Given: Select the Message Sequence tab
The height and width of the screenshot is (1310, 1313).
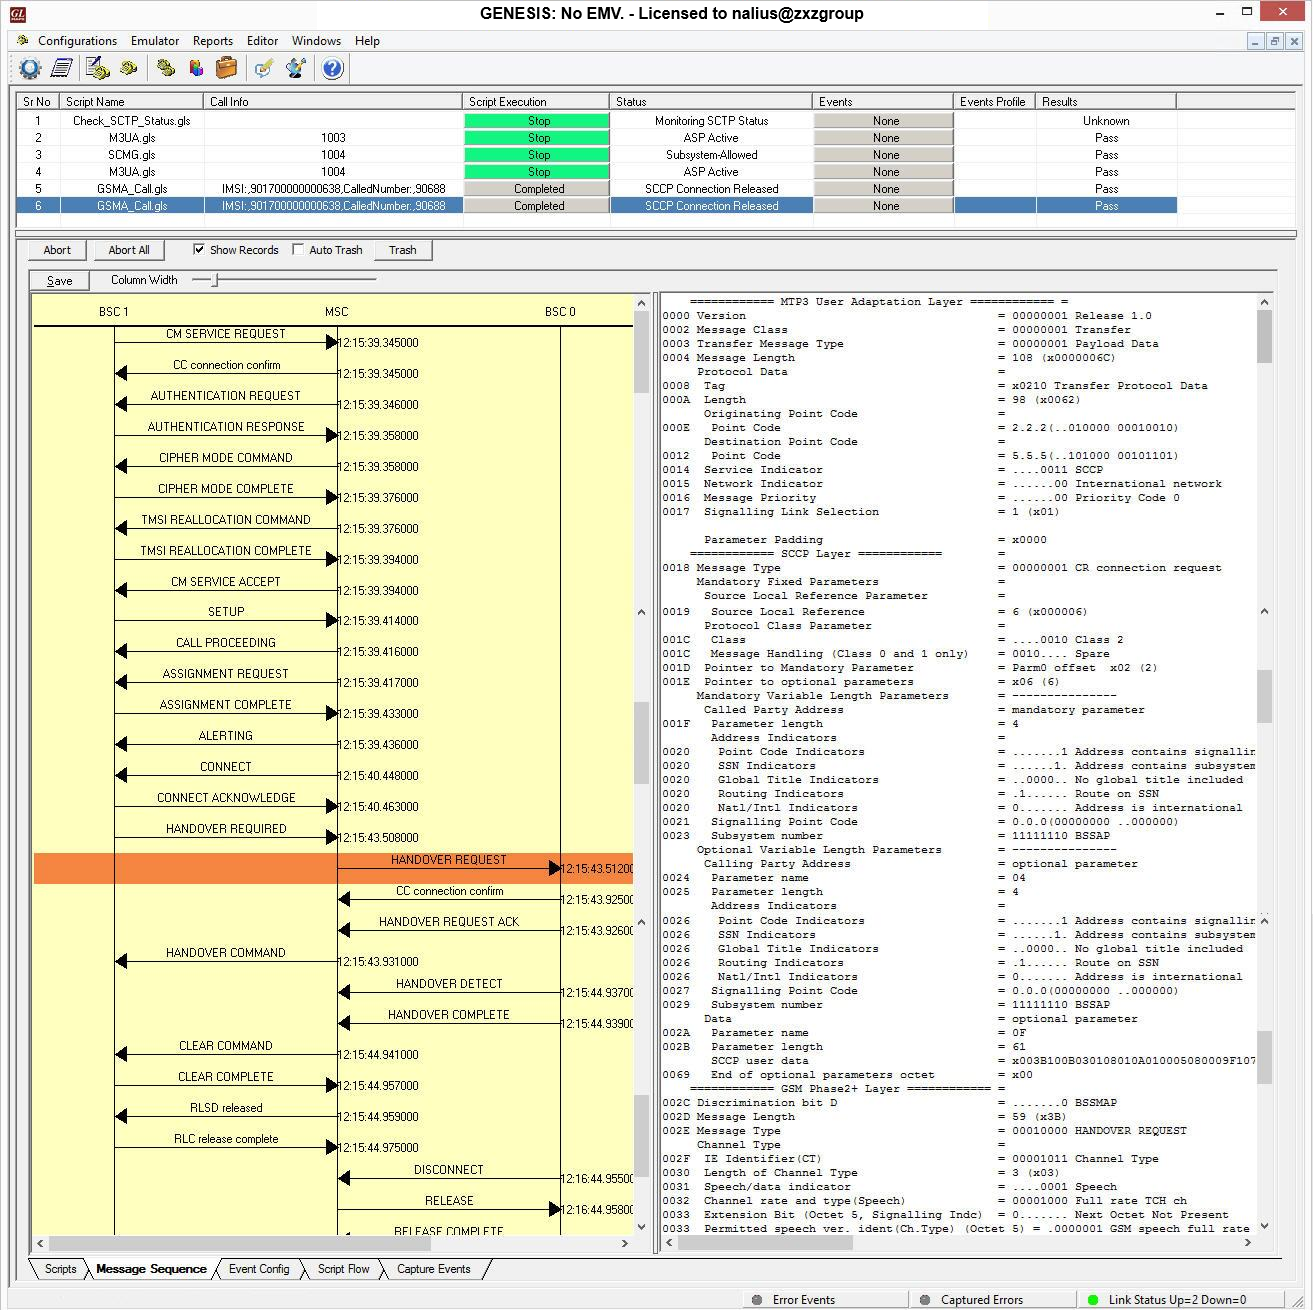Looking at the screenshot, I should click(151, 1269).
